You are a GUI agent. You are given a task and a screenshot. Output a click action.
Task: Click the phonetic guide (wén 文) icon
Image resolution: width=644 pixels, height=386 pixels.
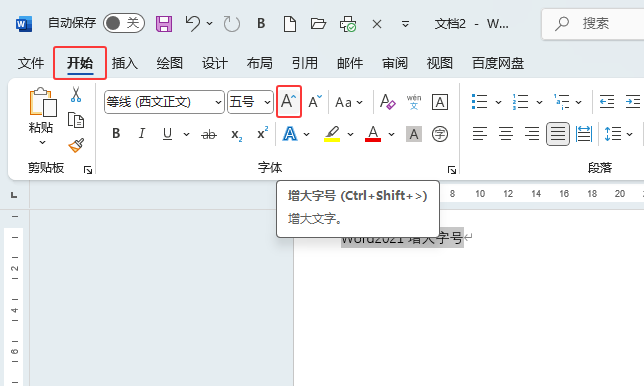click(414, 102)
